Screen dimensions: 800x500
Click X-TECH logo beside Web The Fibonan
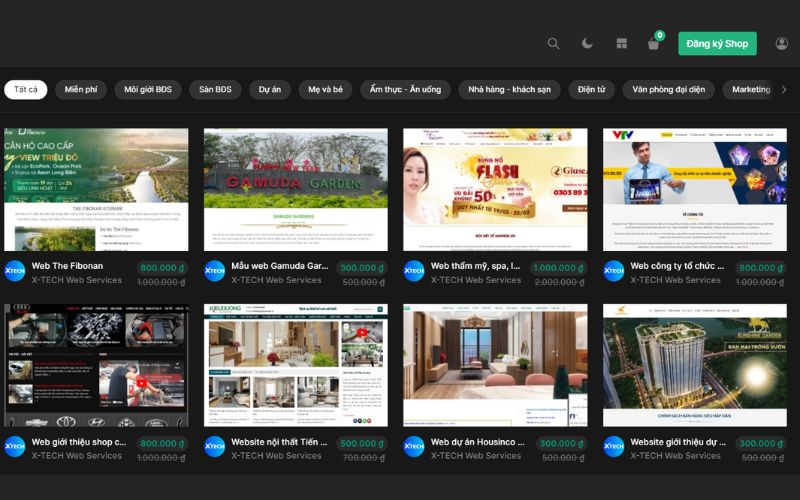click(x=15, y=272)
